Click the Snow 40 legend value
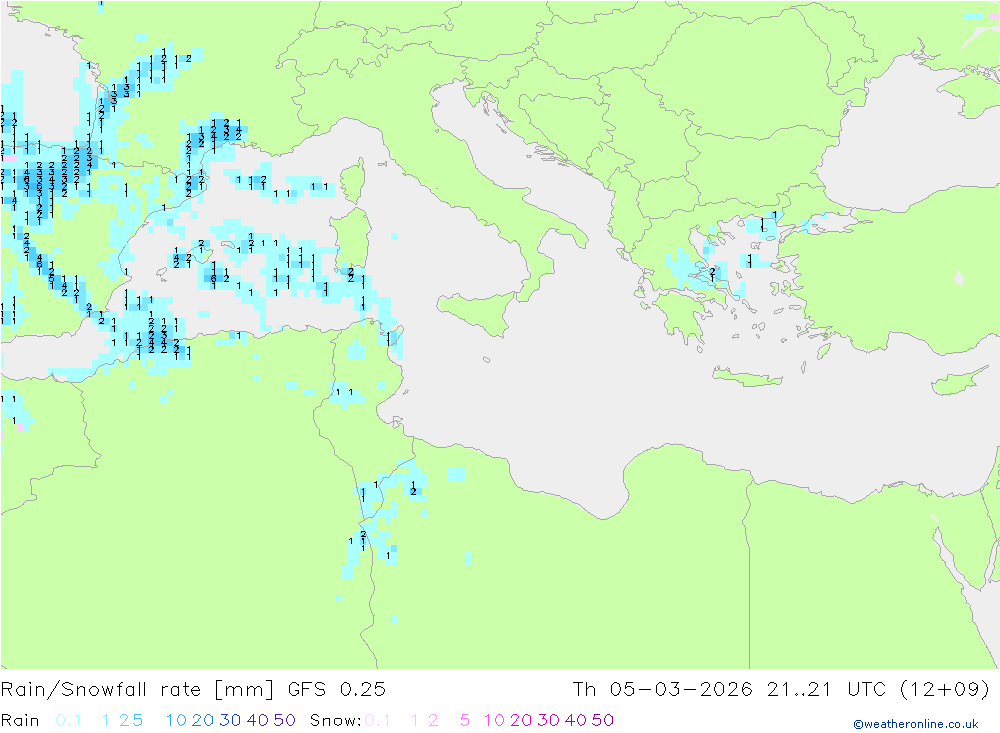This screenshot has height=733, width=1000. point(576,720)
